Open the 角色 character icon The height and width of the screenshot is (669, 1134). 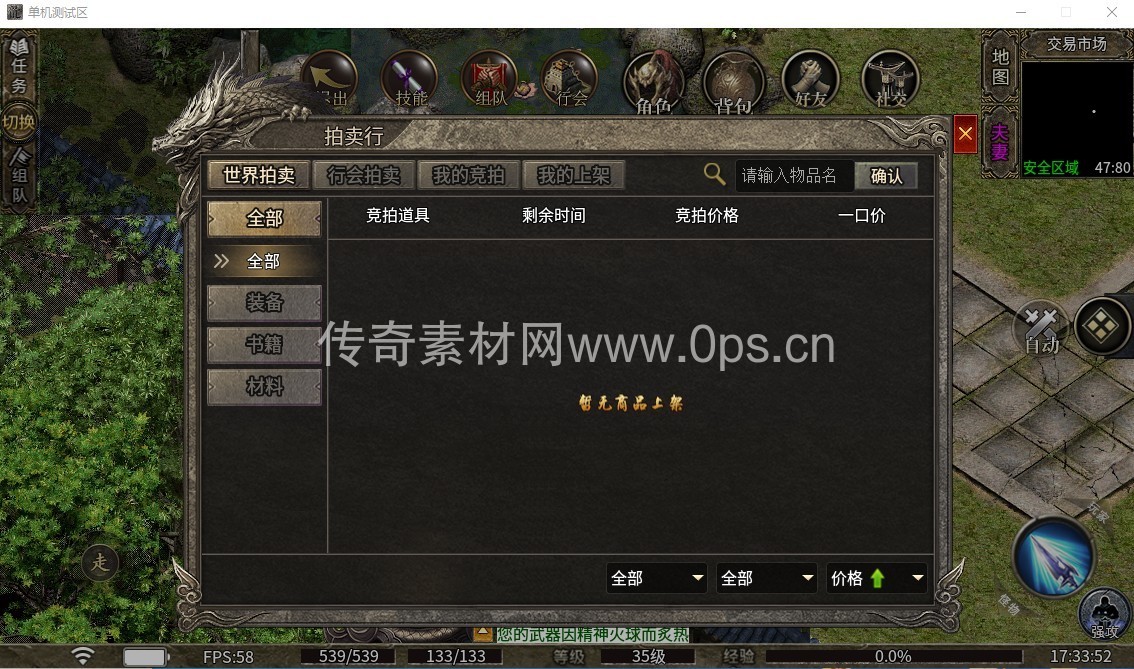point(653,82)
